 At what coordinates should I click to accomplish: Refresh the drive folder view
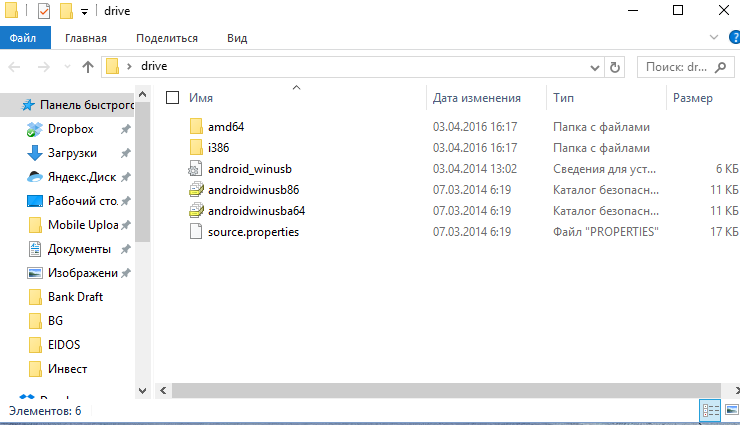614,67
